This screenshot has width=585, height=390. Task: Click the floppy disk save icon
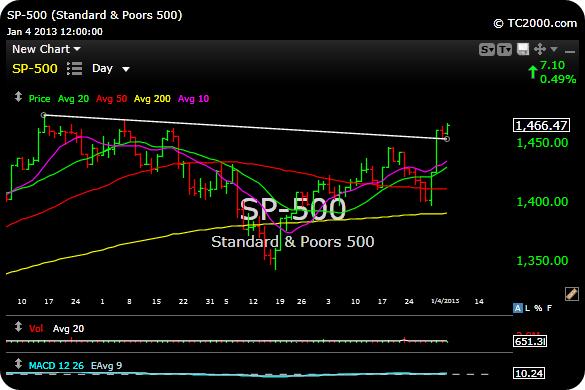tap(523, 49)
